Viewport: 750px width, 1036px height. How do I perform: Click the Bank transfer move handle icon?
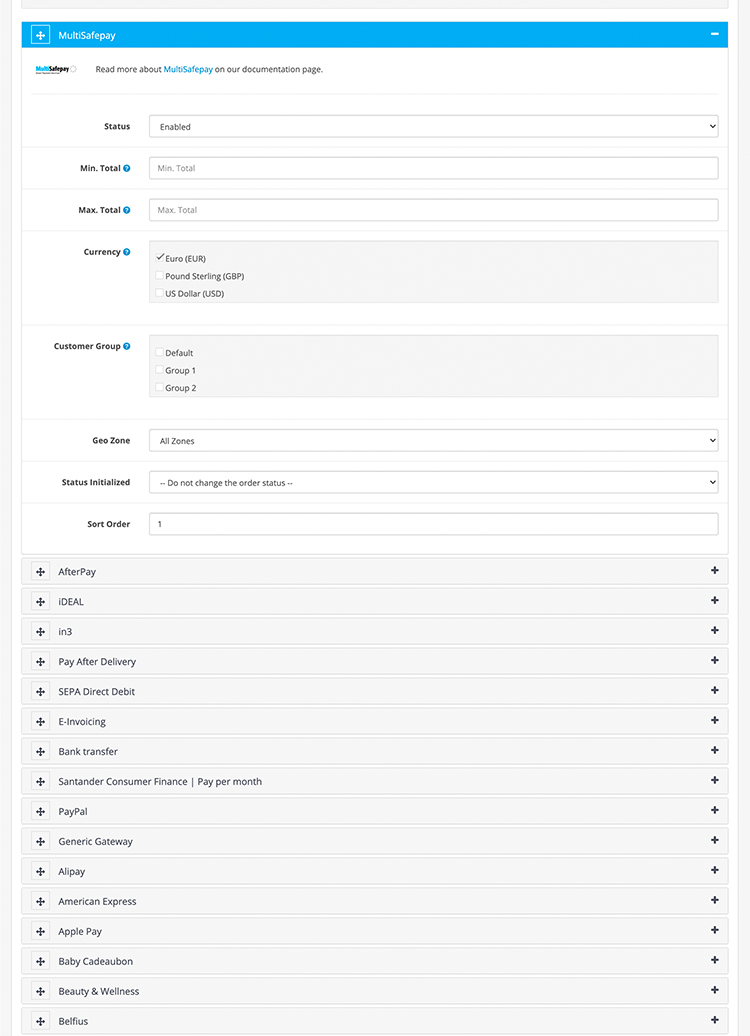pos(40,751)
